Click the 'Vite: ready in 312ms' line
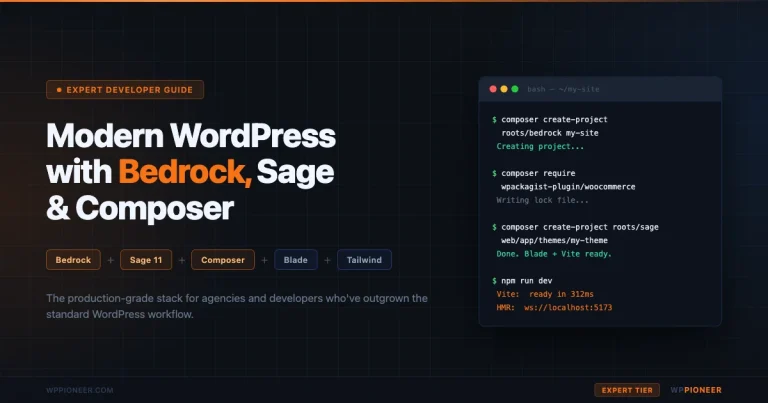 click(x=545, y=294)
